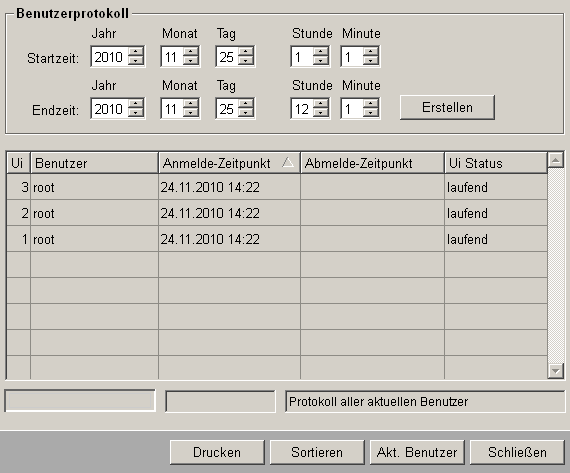This screenshot has width=570, height=473.
Task: Increase the Endzeit Stunde spinner
Action: tap(321, 104)
